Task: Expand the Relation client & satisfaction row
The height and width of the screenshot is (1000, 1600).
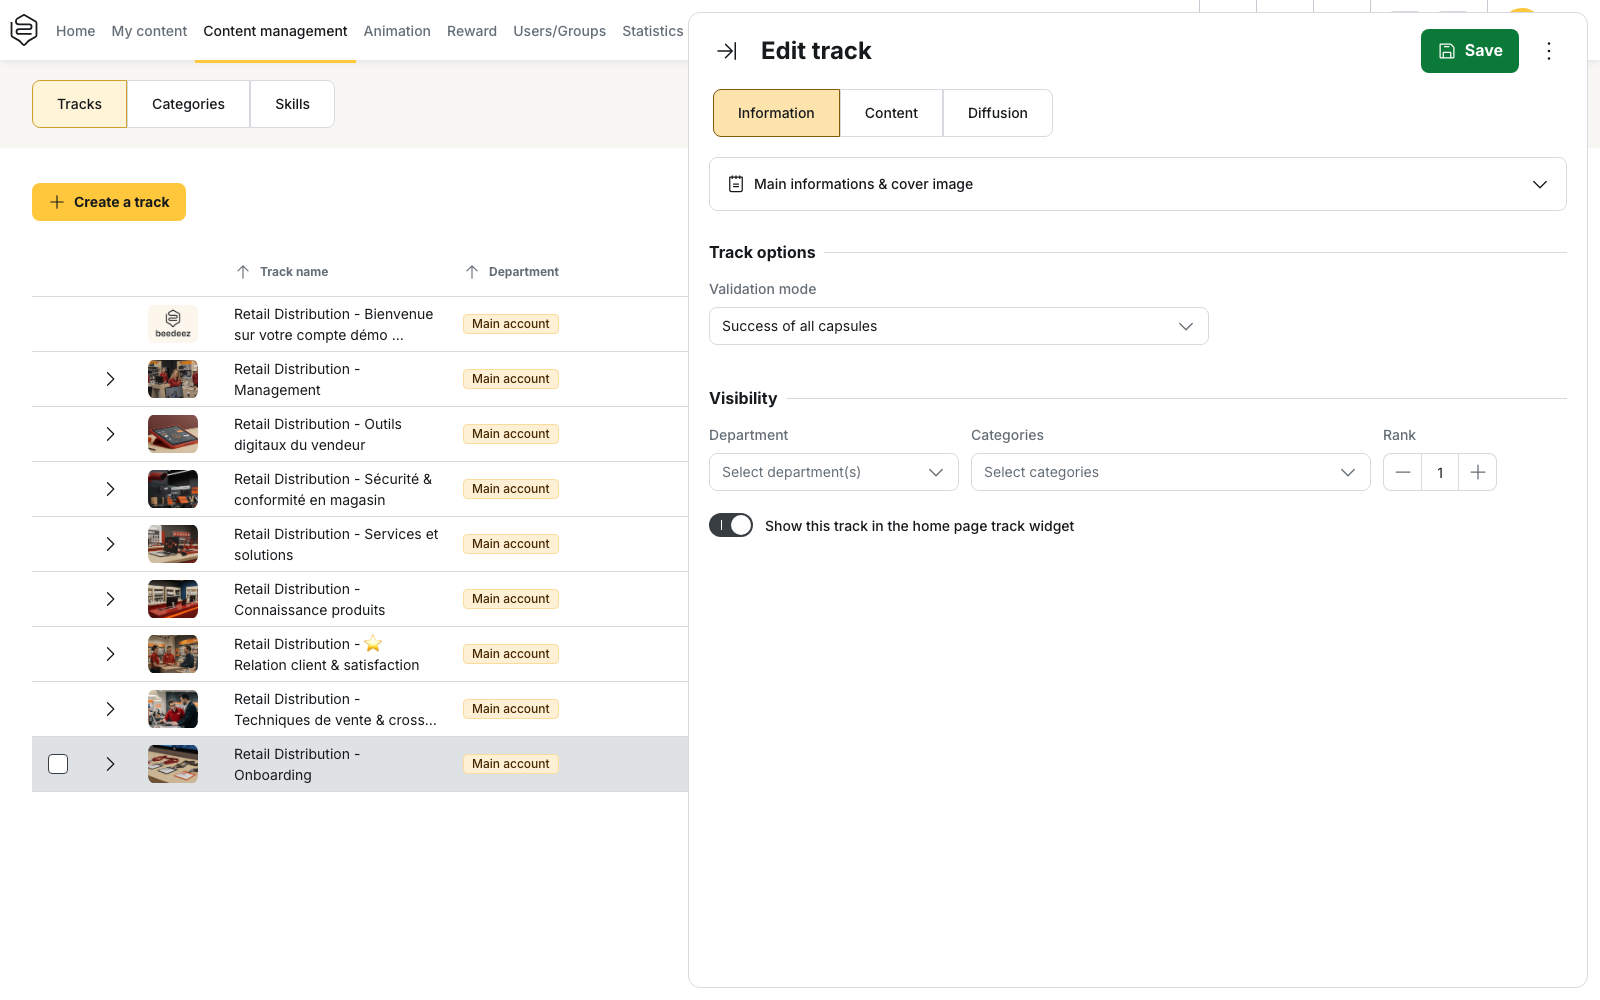Action: tap(110, 654)
